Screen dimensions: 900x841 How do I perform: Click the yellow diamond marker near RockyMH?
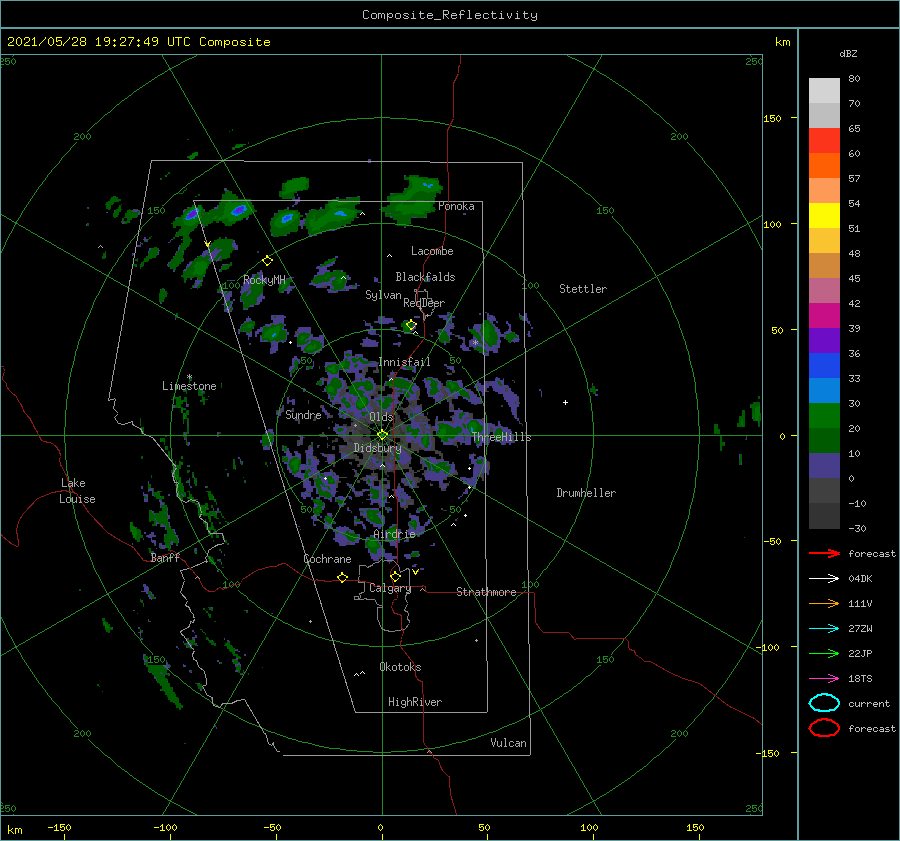click(x=267, y=261)
